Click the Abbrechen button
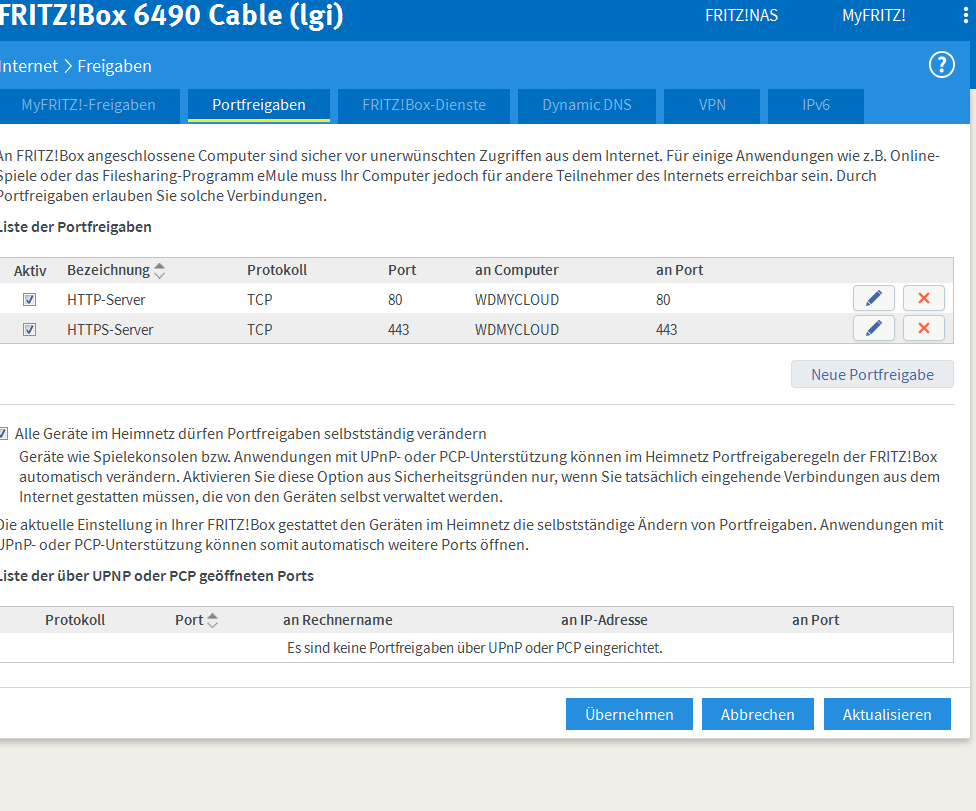 pos(758,714)
